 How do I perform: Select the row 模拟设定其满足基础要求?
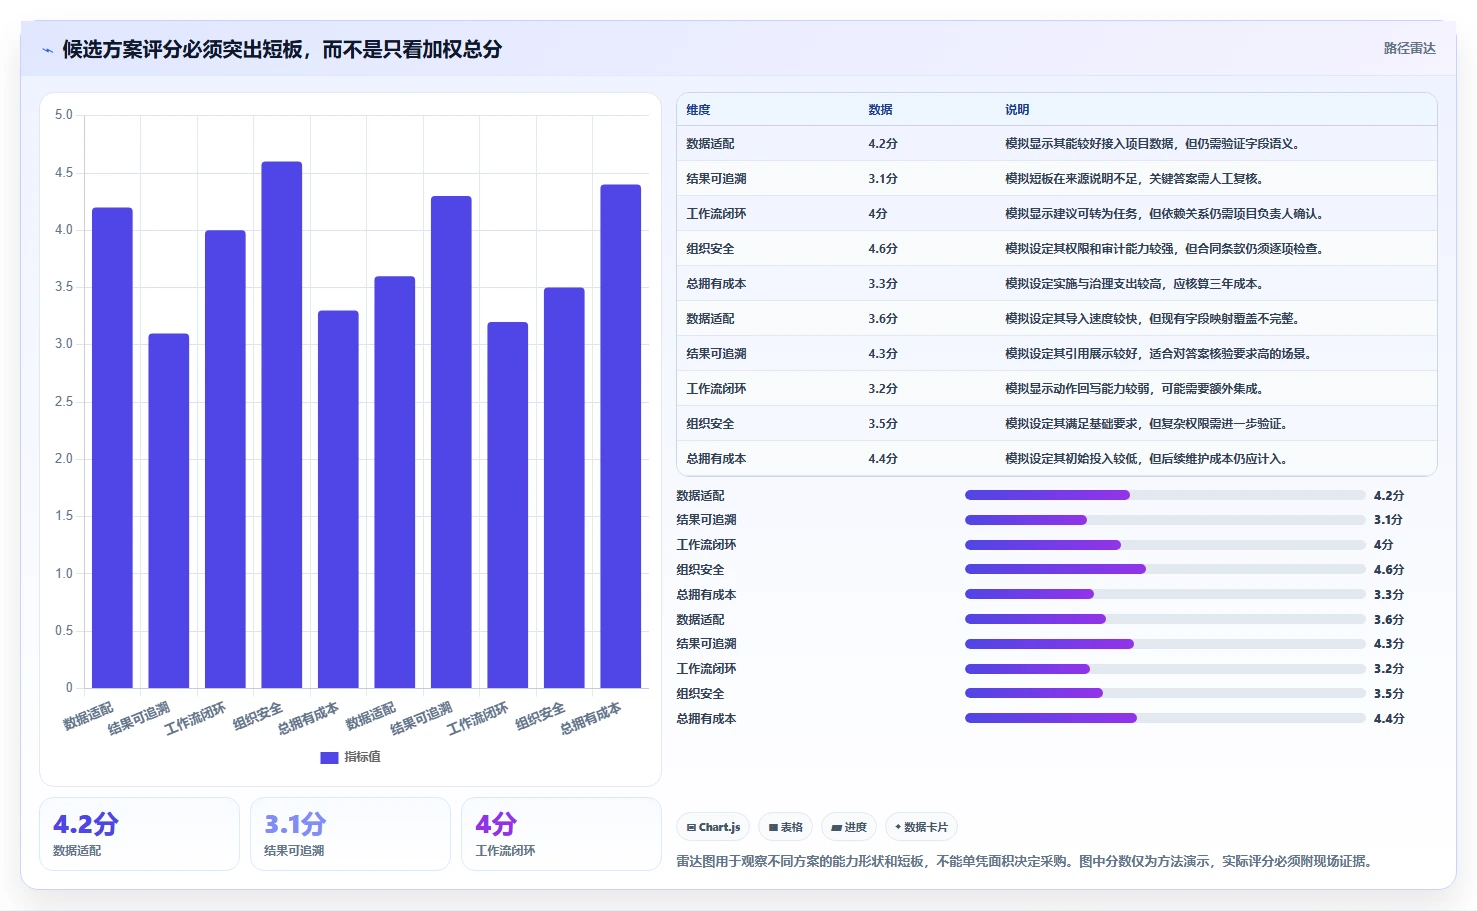click(x=1057, y=424)
